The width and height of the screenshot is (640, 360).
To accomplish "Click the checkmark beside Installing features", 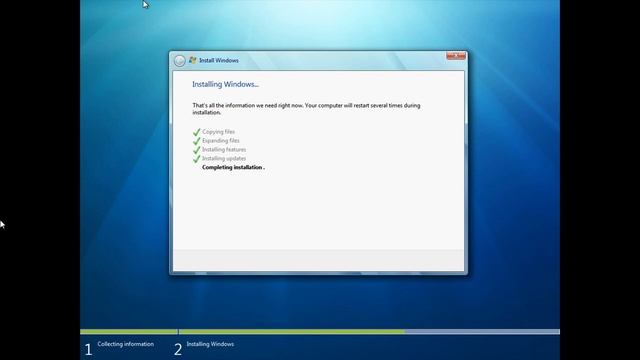I will 196,150.
